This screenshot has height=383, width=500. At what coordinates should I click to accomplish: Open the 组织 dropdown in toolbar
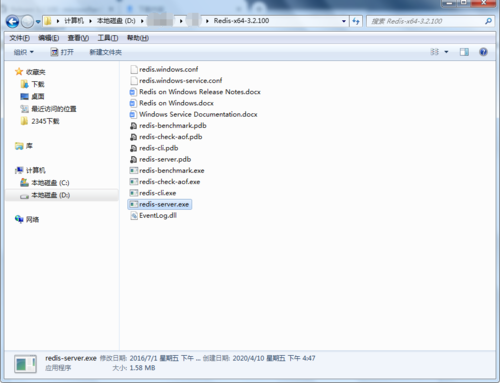pos(24,52)
